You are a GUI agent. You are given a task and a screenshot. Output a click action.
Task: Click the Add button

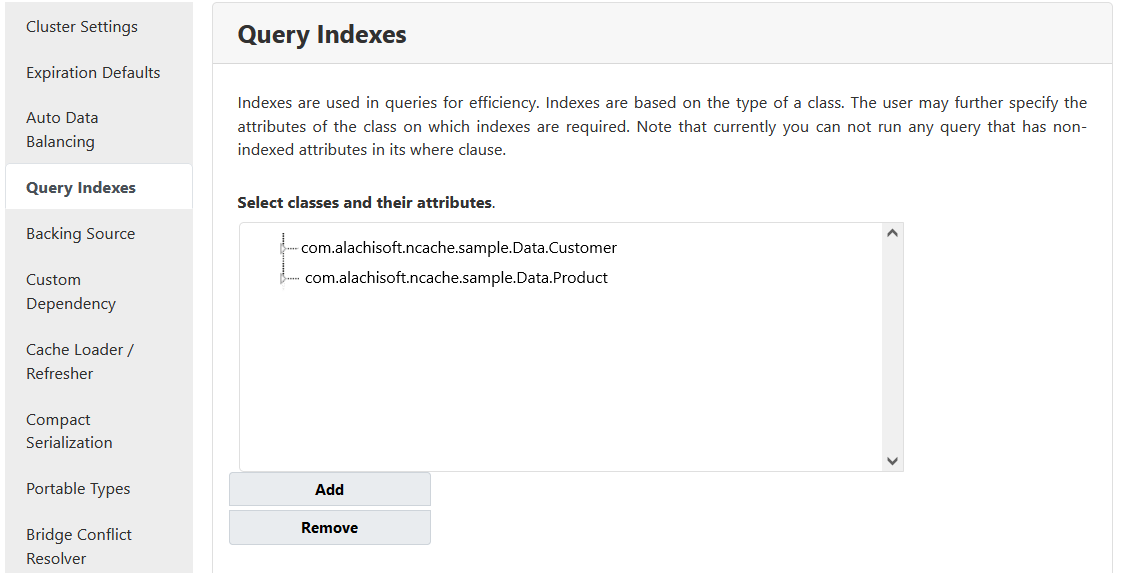click(329, 490)
